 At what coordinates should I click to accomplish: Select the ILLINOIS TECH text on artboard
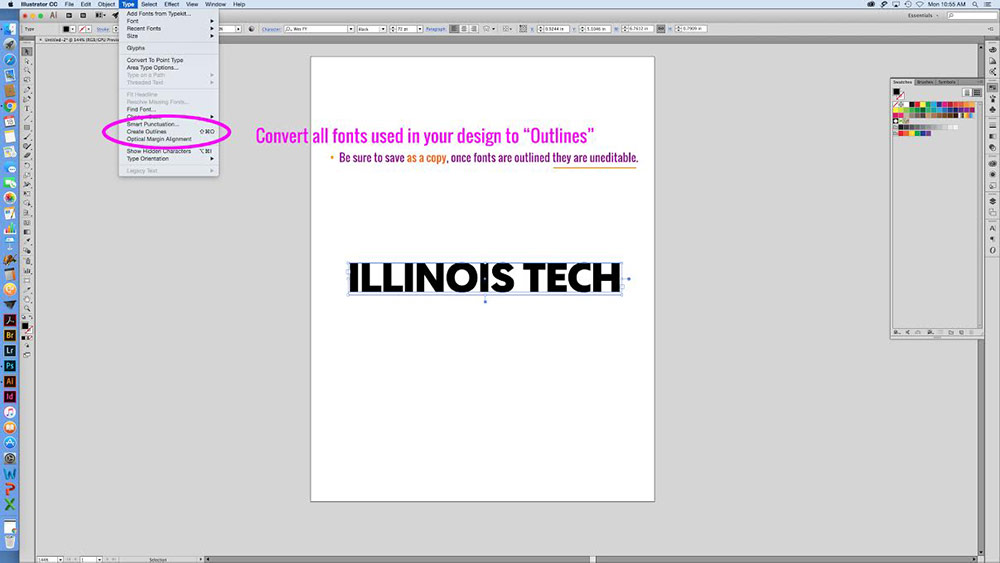pos(485,278)
